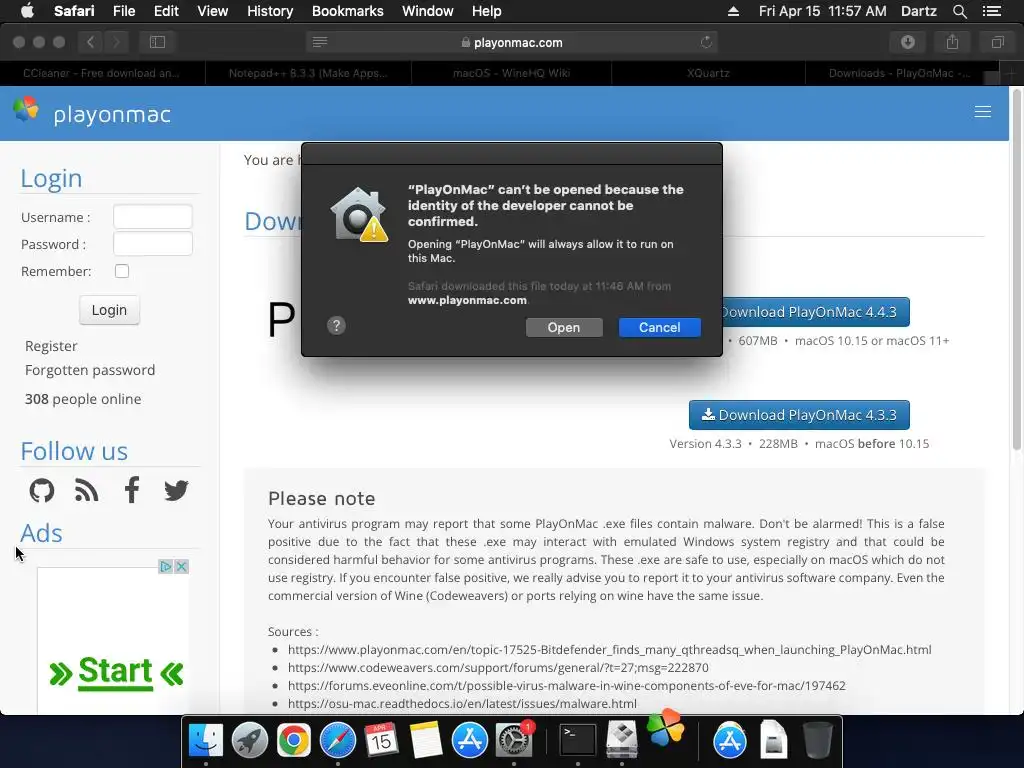
Task: Open the Bookmarks menu
Action: tap(347, 11)
